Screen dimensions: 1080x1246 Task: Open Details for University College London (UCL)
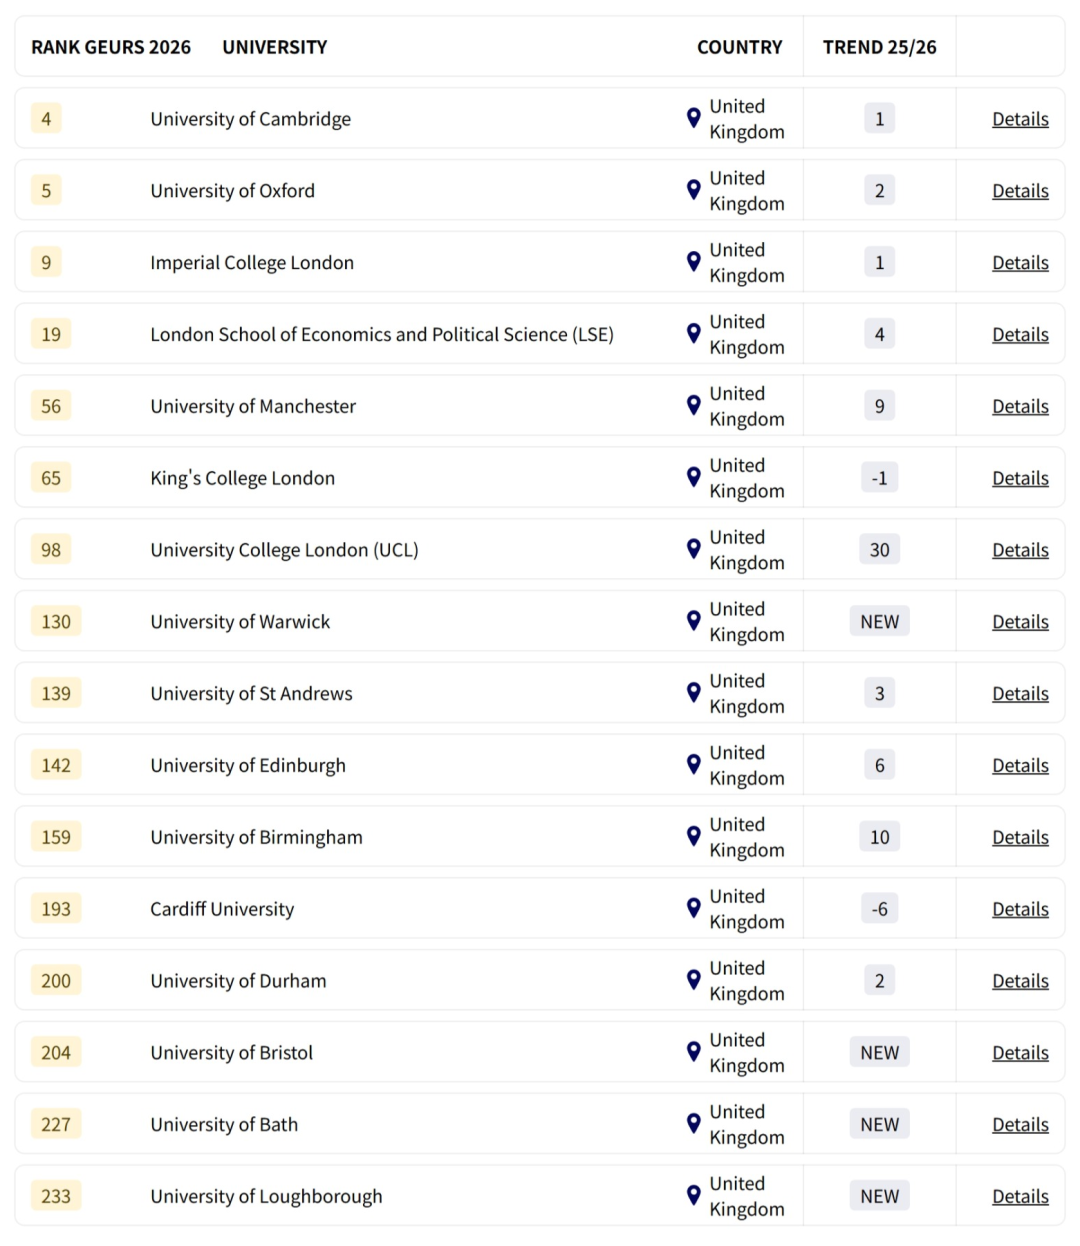tap(1020, 549)
